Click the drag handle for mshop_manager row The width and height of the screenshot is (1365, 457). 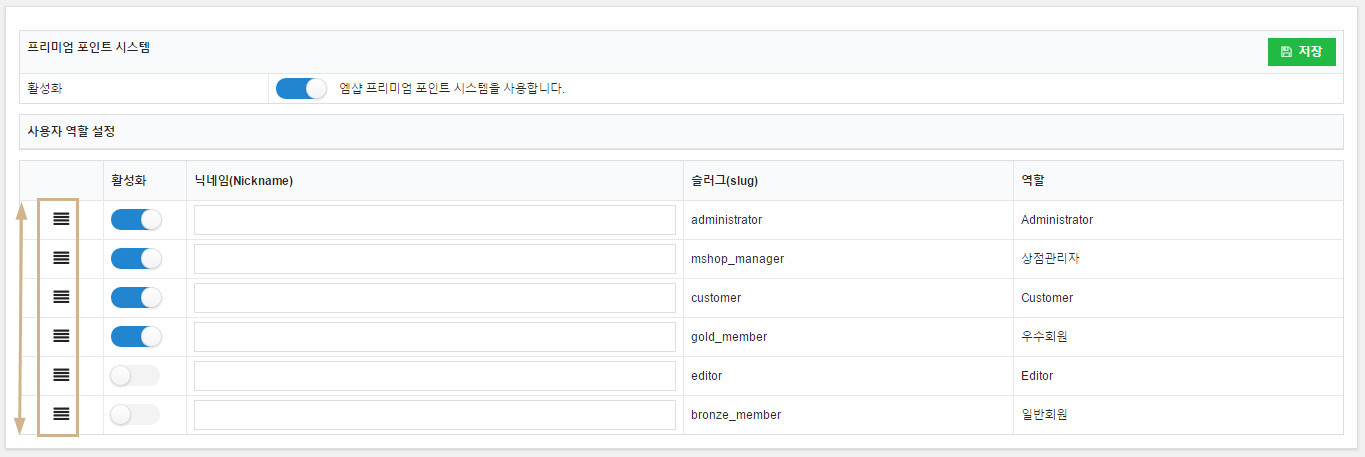point(61,258)
